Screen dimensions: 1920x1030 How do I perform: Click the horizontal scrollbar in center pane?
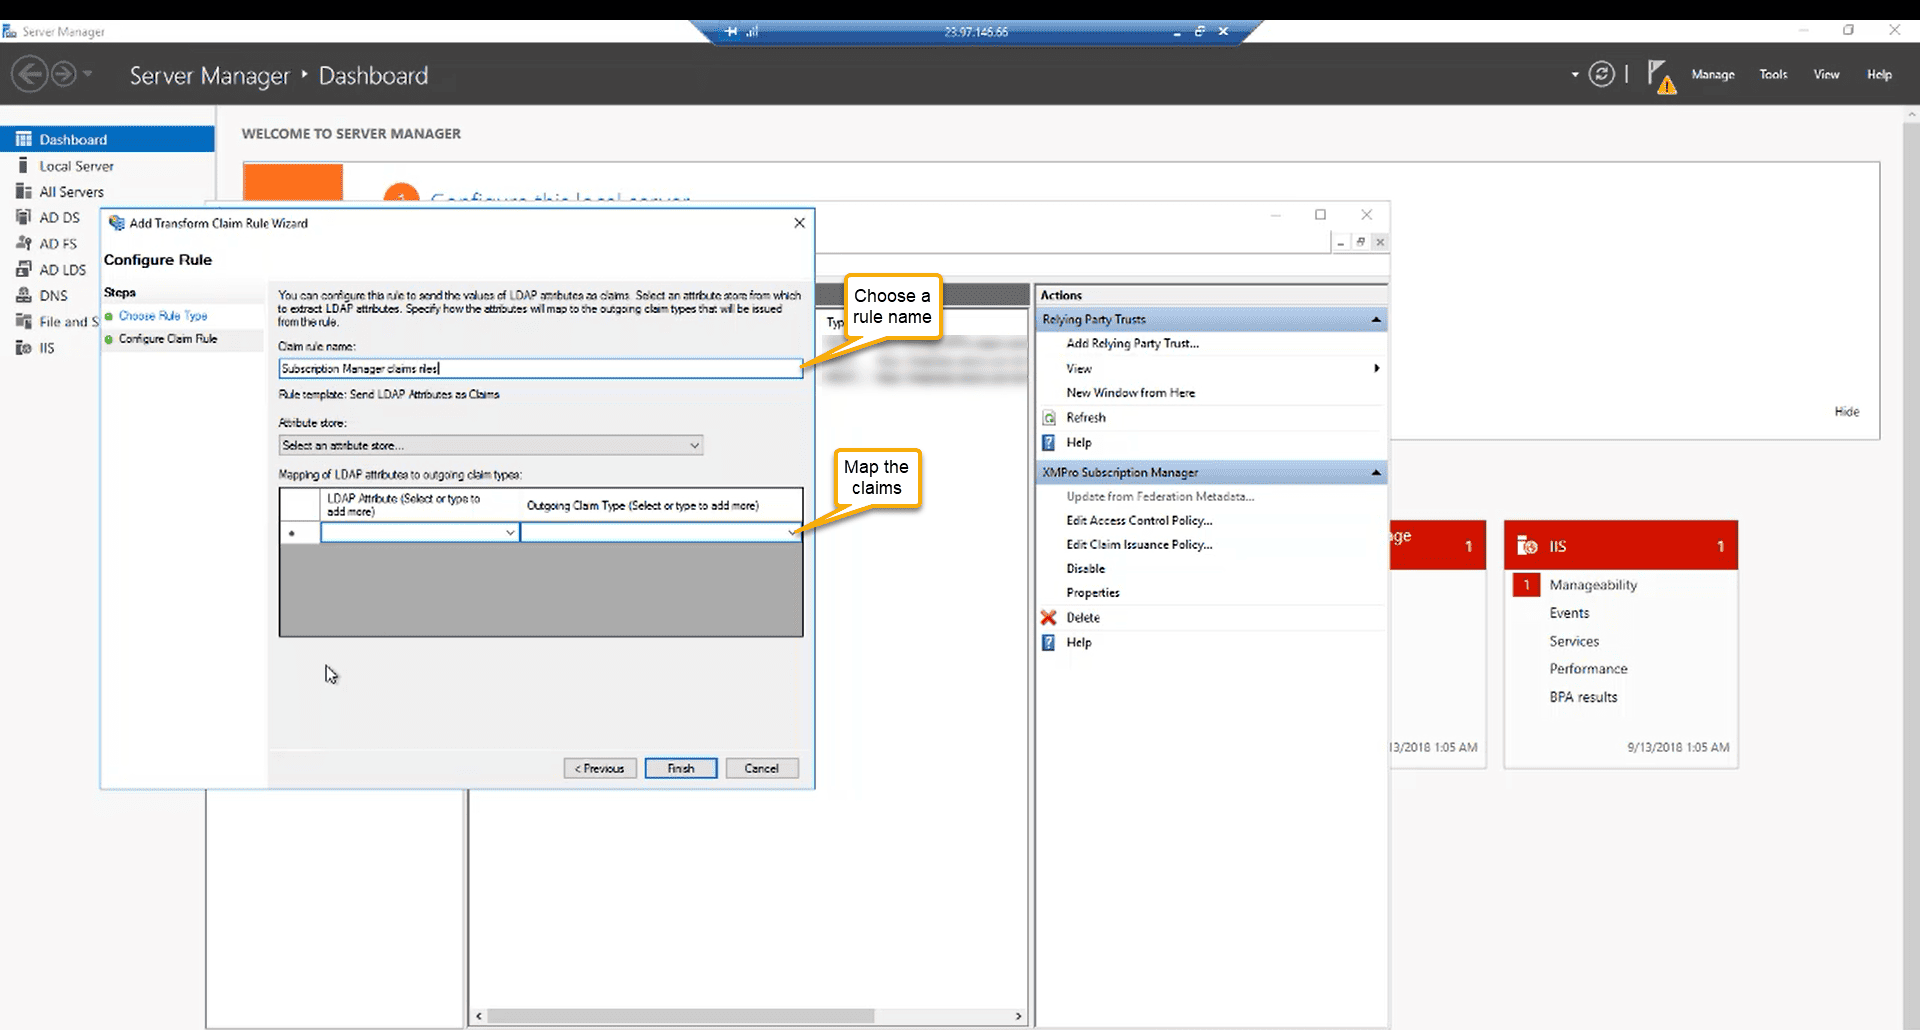680,1016
